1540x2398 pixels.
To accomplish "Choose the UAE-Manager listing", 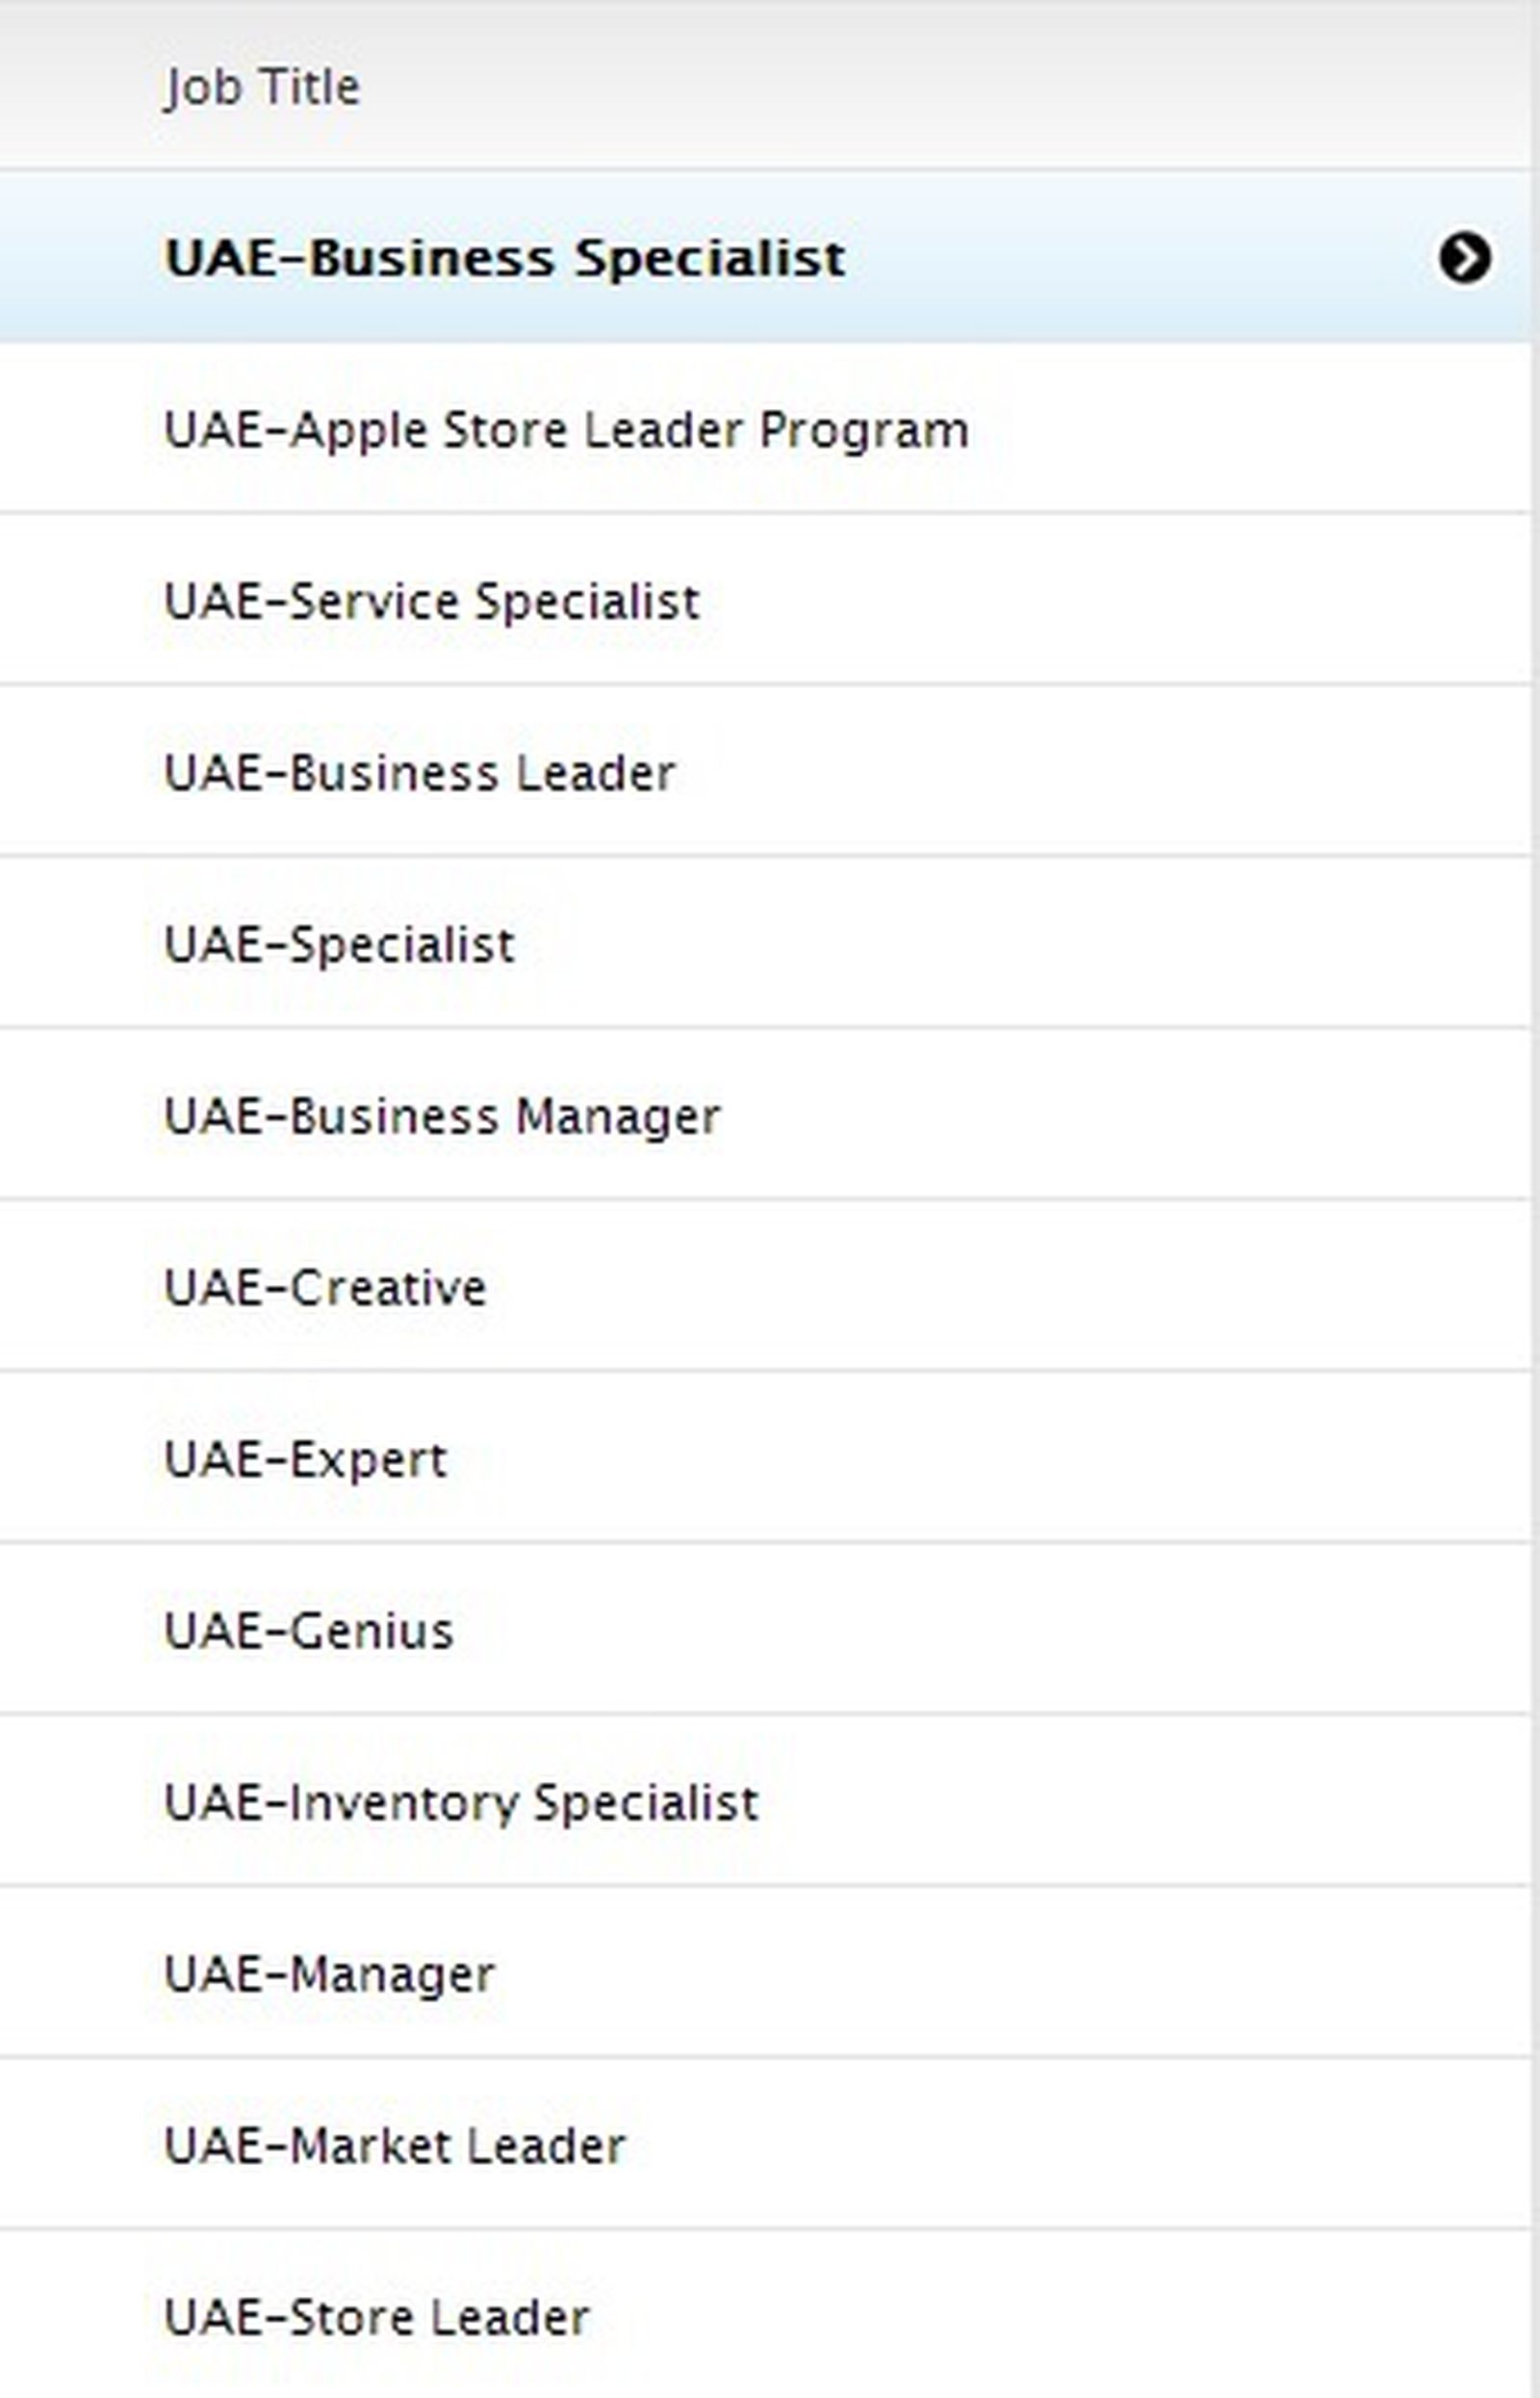I will (x=329, y=1974).
